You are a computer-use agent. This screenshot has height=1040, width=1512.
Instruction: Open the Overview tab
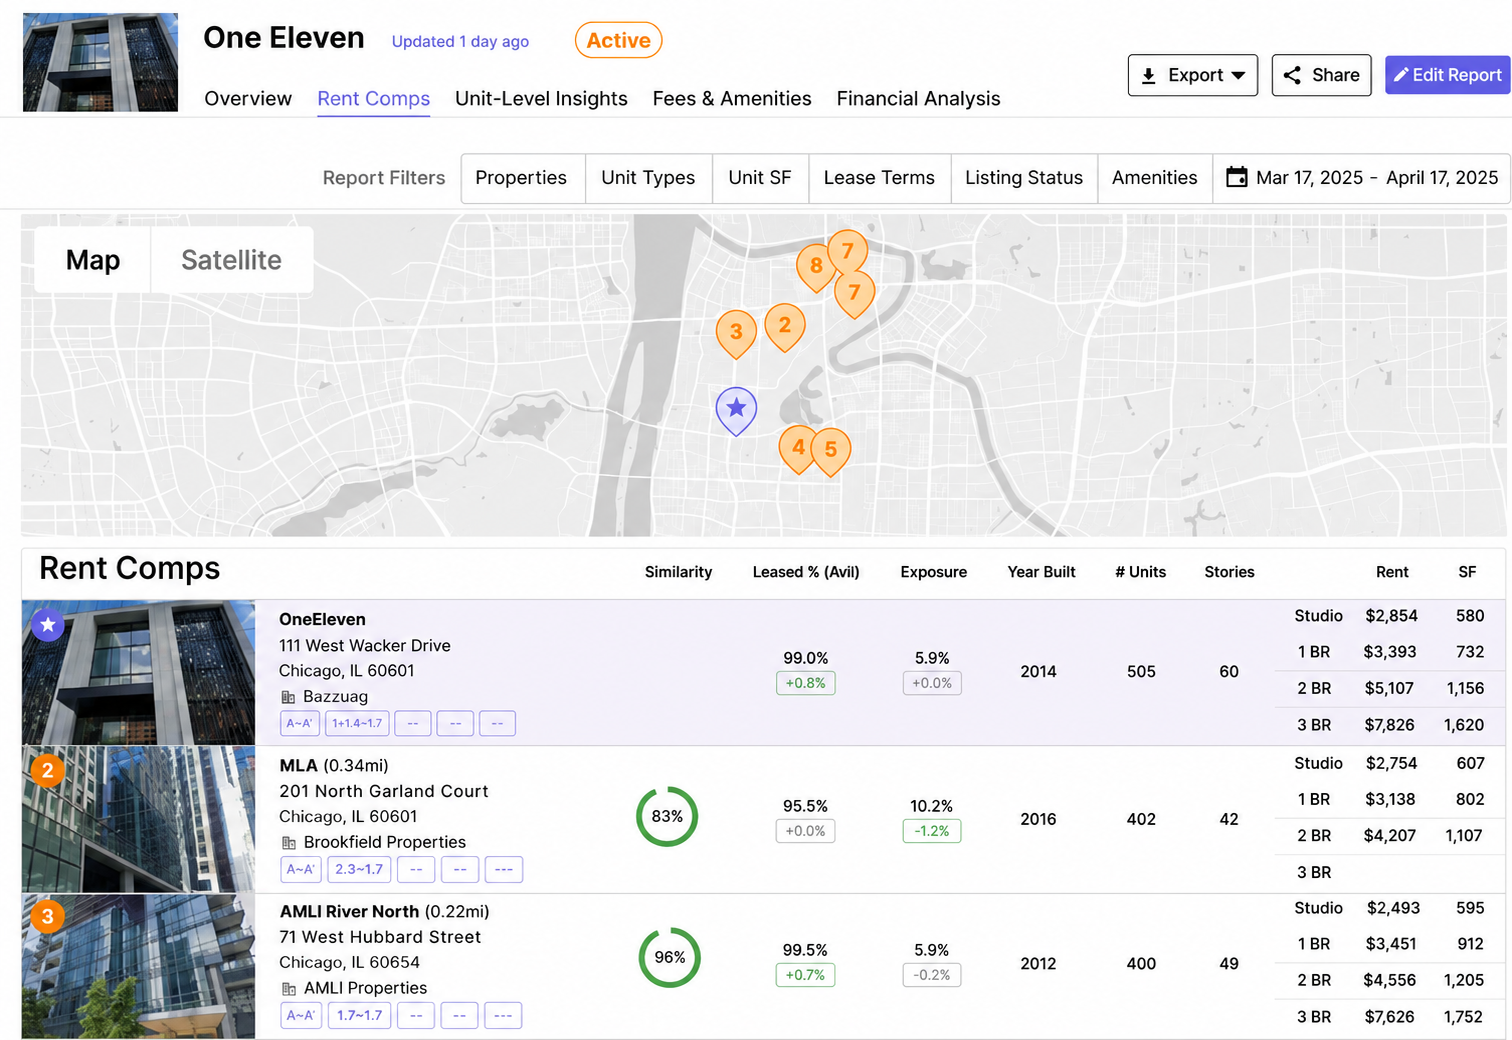point(248,99)
